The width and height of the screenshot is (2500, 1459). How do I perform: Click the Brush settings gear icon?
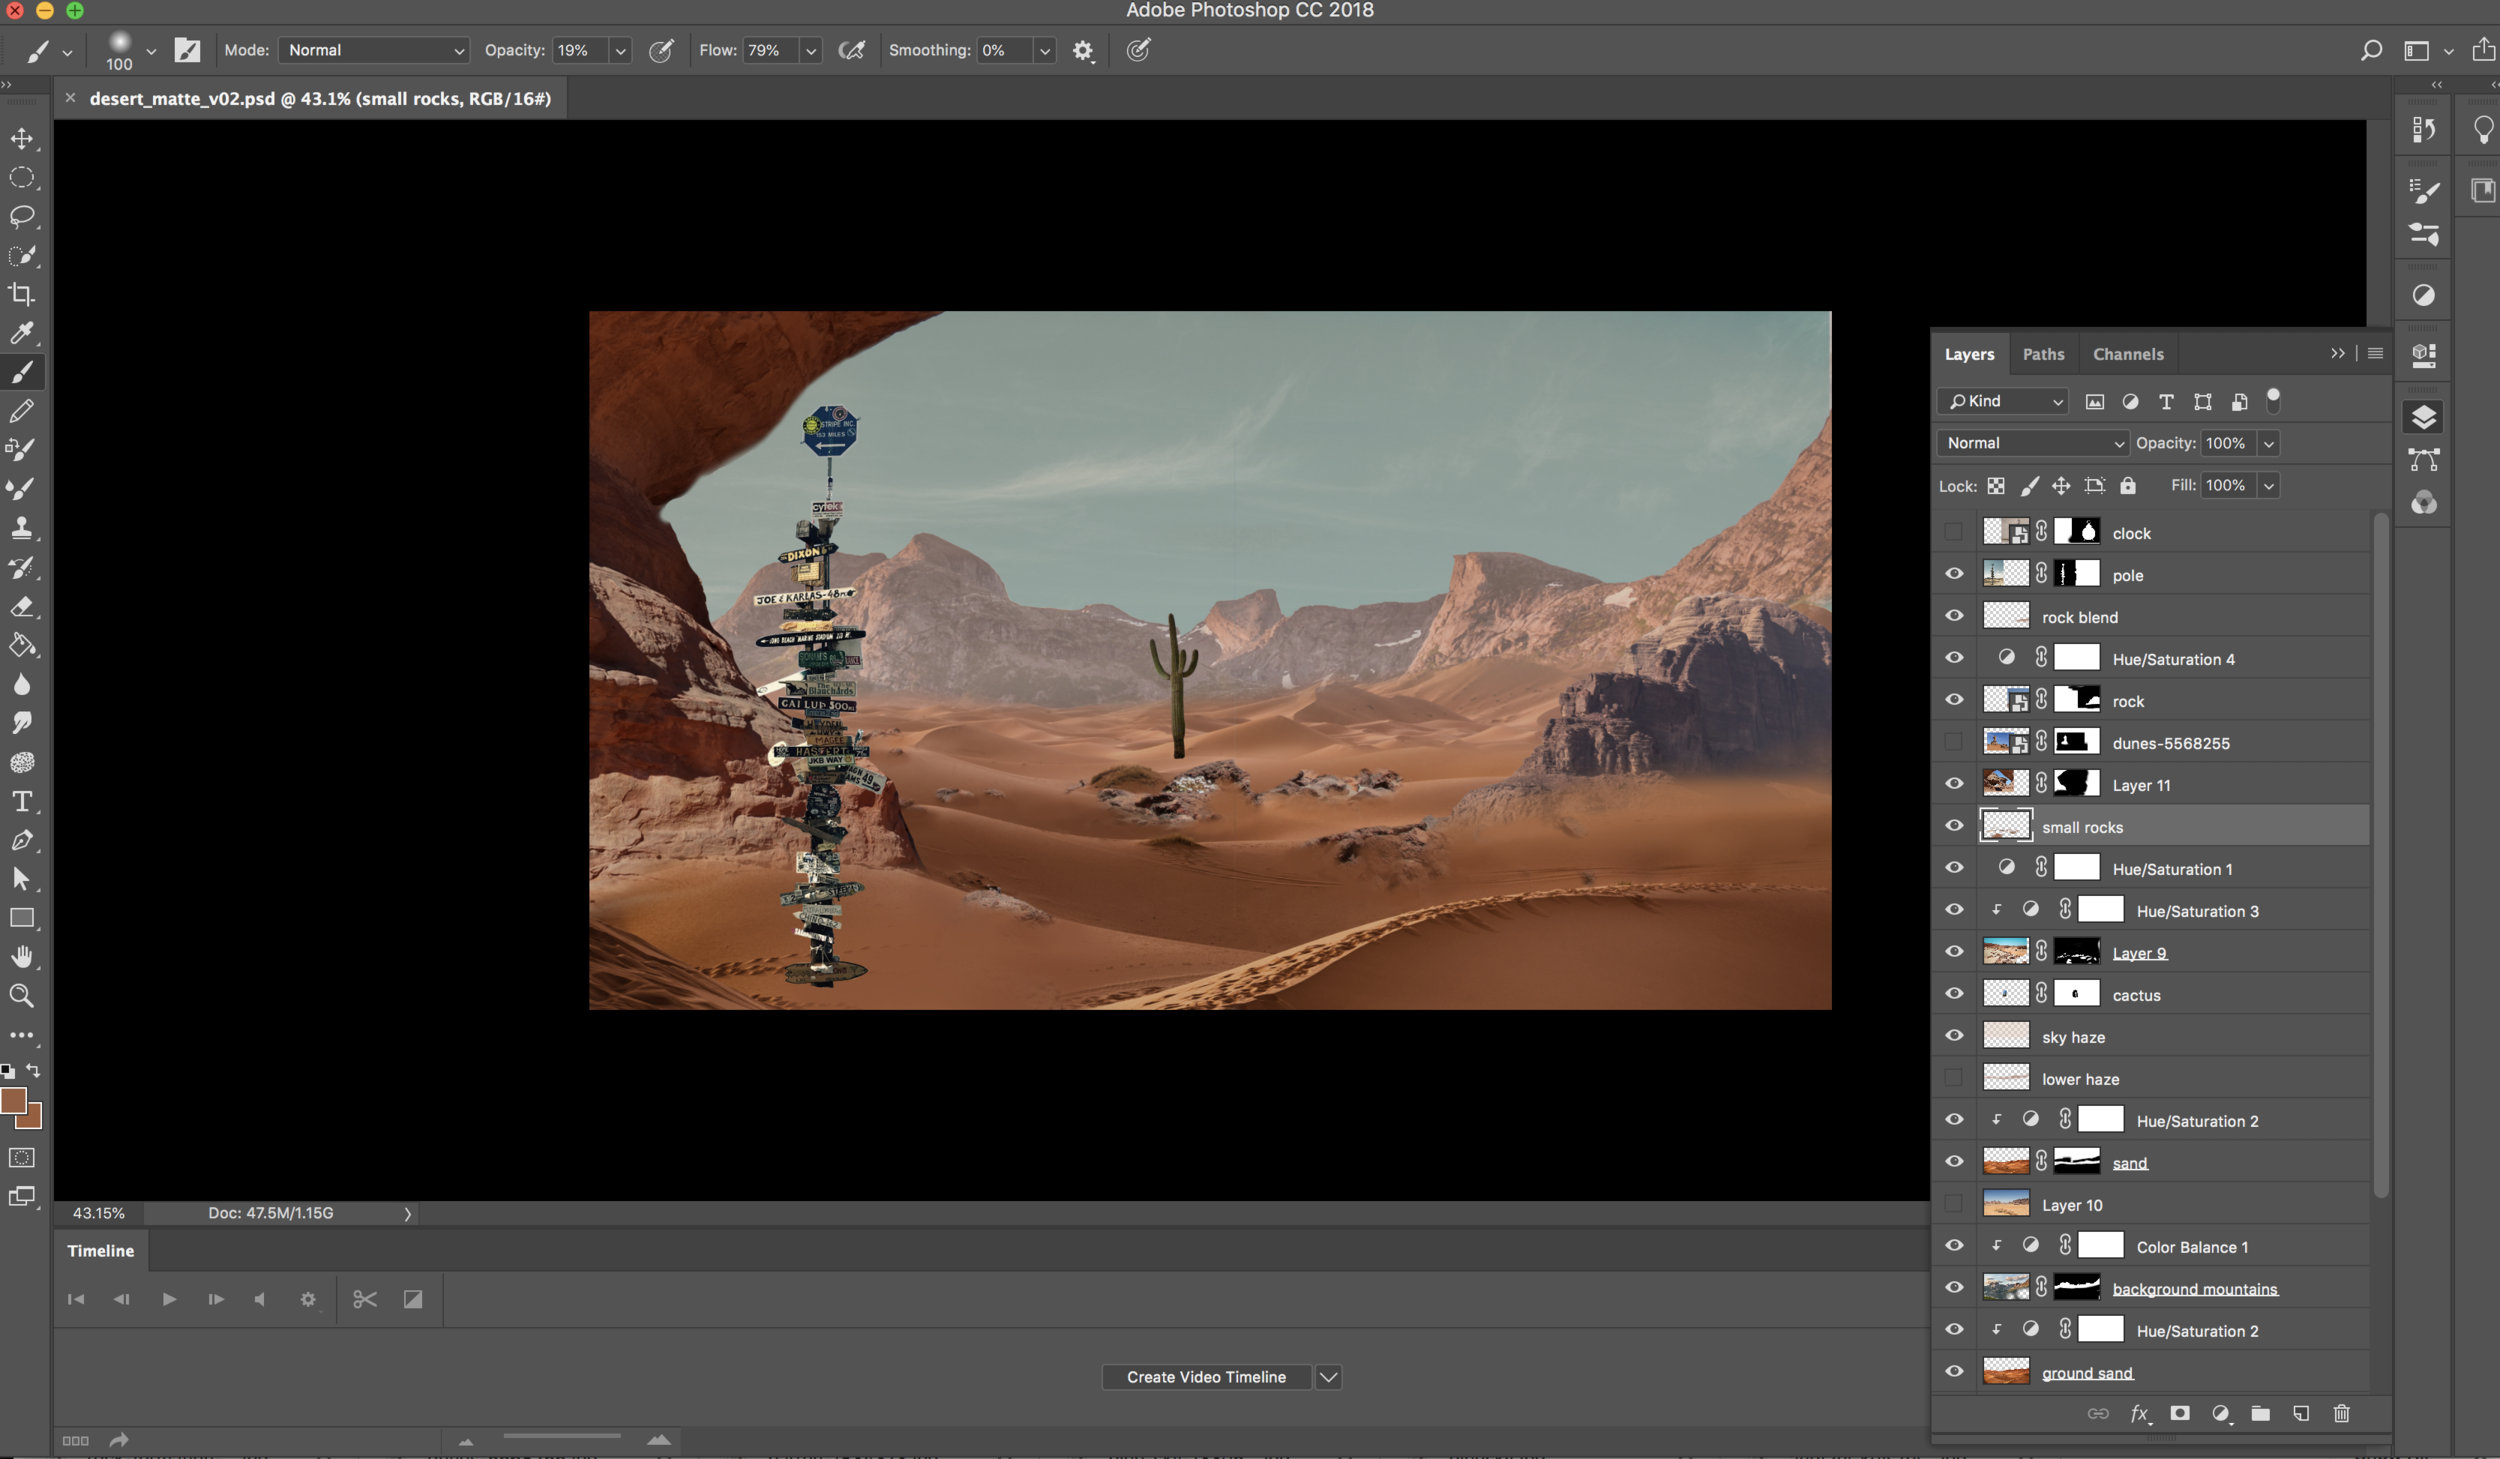coord(1083,49)
